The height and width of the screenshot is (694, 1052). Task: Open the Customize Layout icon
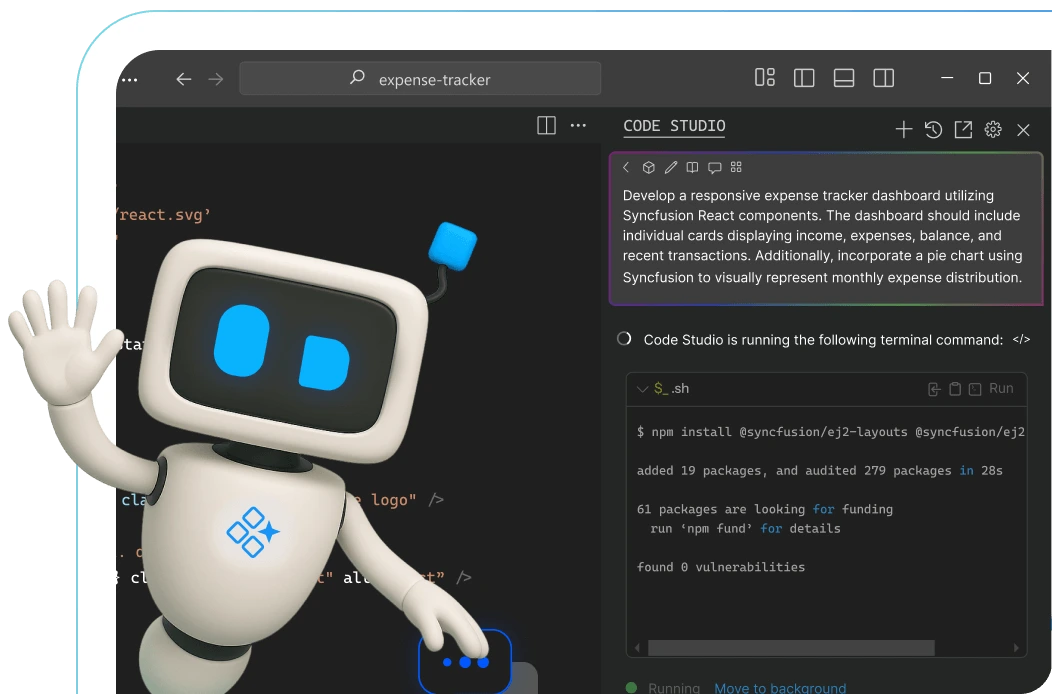coord(765,78)
